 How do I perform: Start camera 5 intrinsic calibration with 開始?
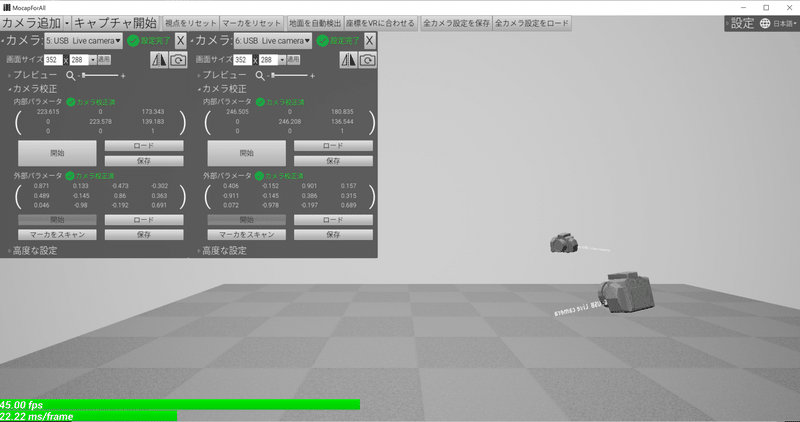click(x=57, y=153)
